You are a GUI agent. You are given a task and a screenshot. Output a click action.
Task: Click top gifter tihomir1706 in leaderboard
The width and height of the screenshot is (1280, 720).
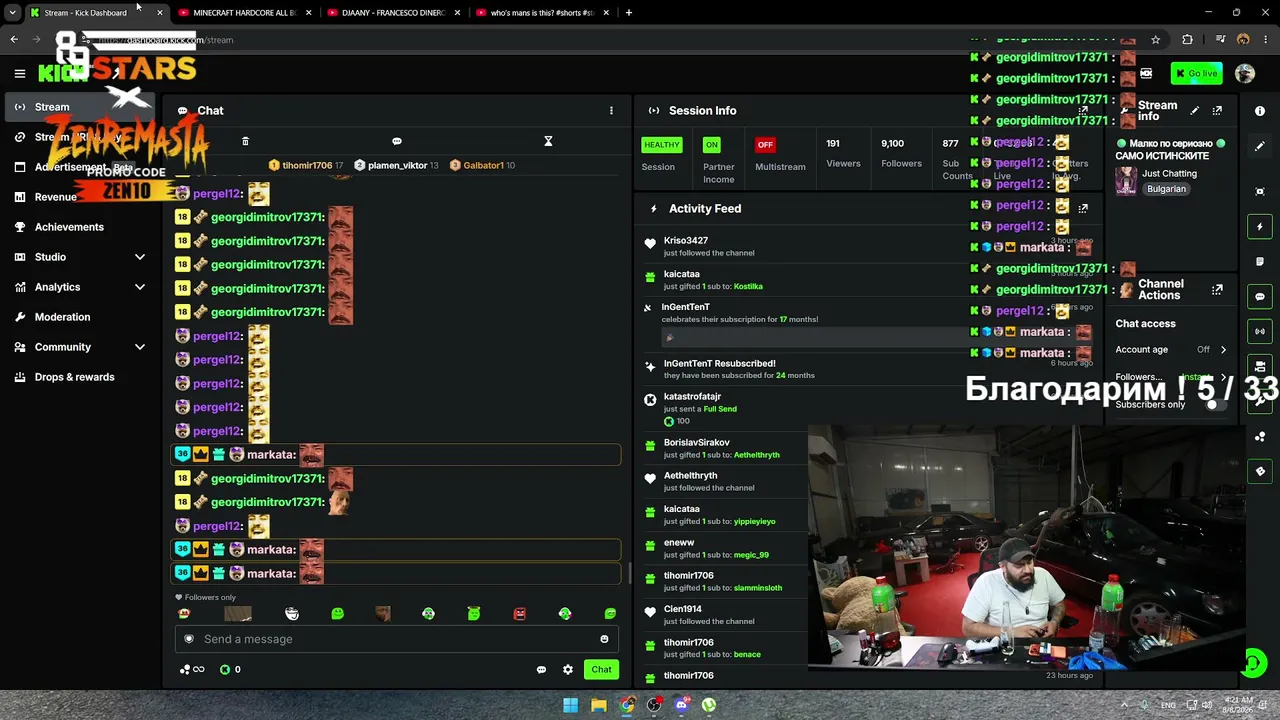(x=306, y=165)
